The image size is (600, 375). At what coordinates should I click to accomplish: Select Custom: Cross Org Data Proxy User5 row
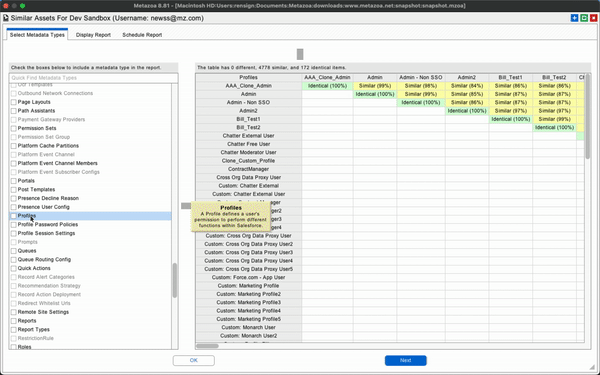coord(248,269)
